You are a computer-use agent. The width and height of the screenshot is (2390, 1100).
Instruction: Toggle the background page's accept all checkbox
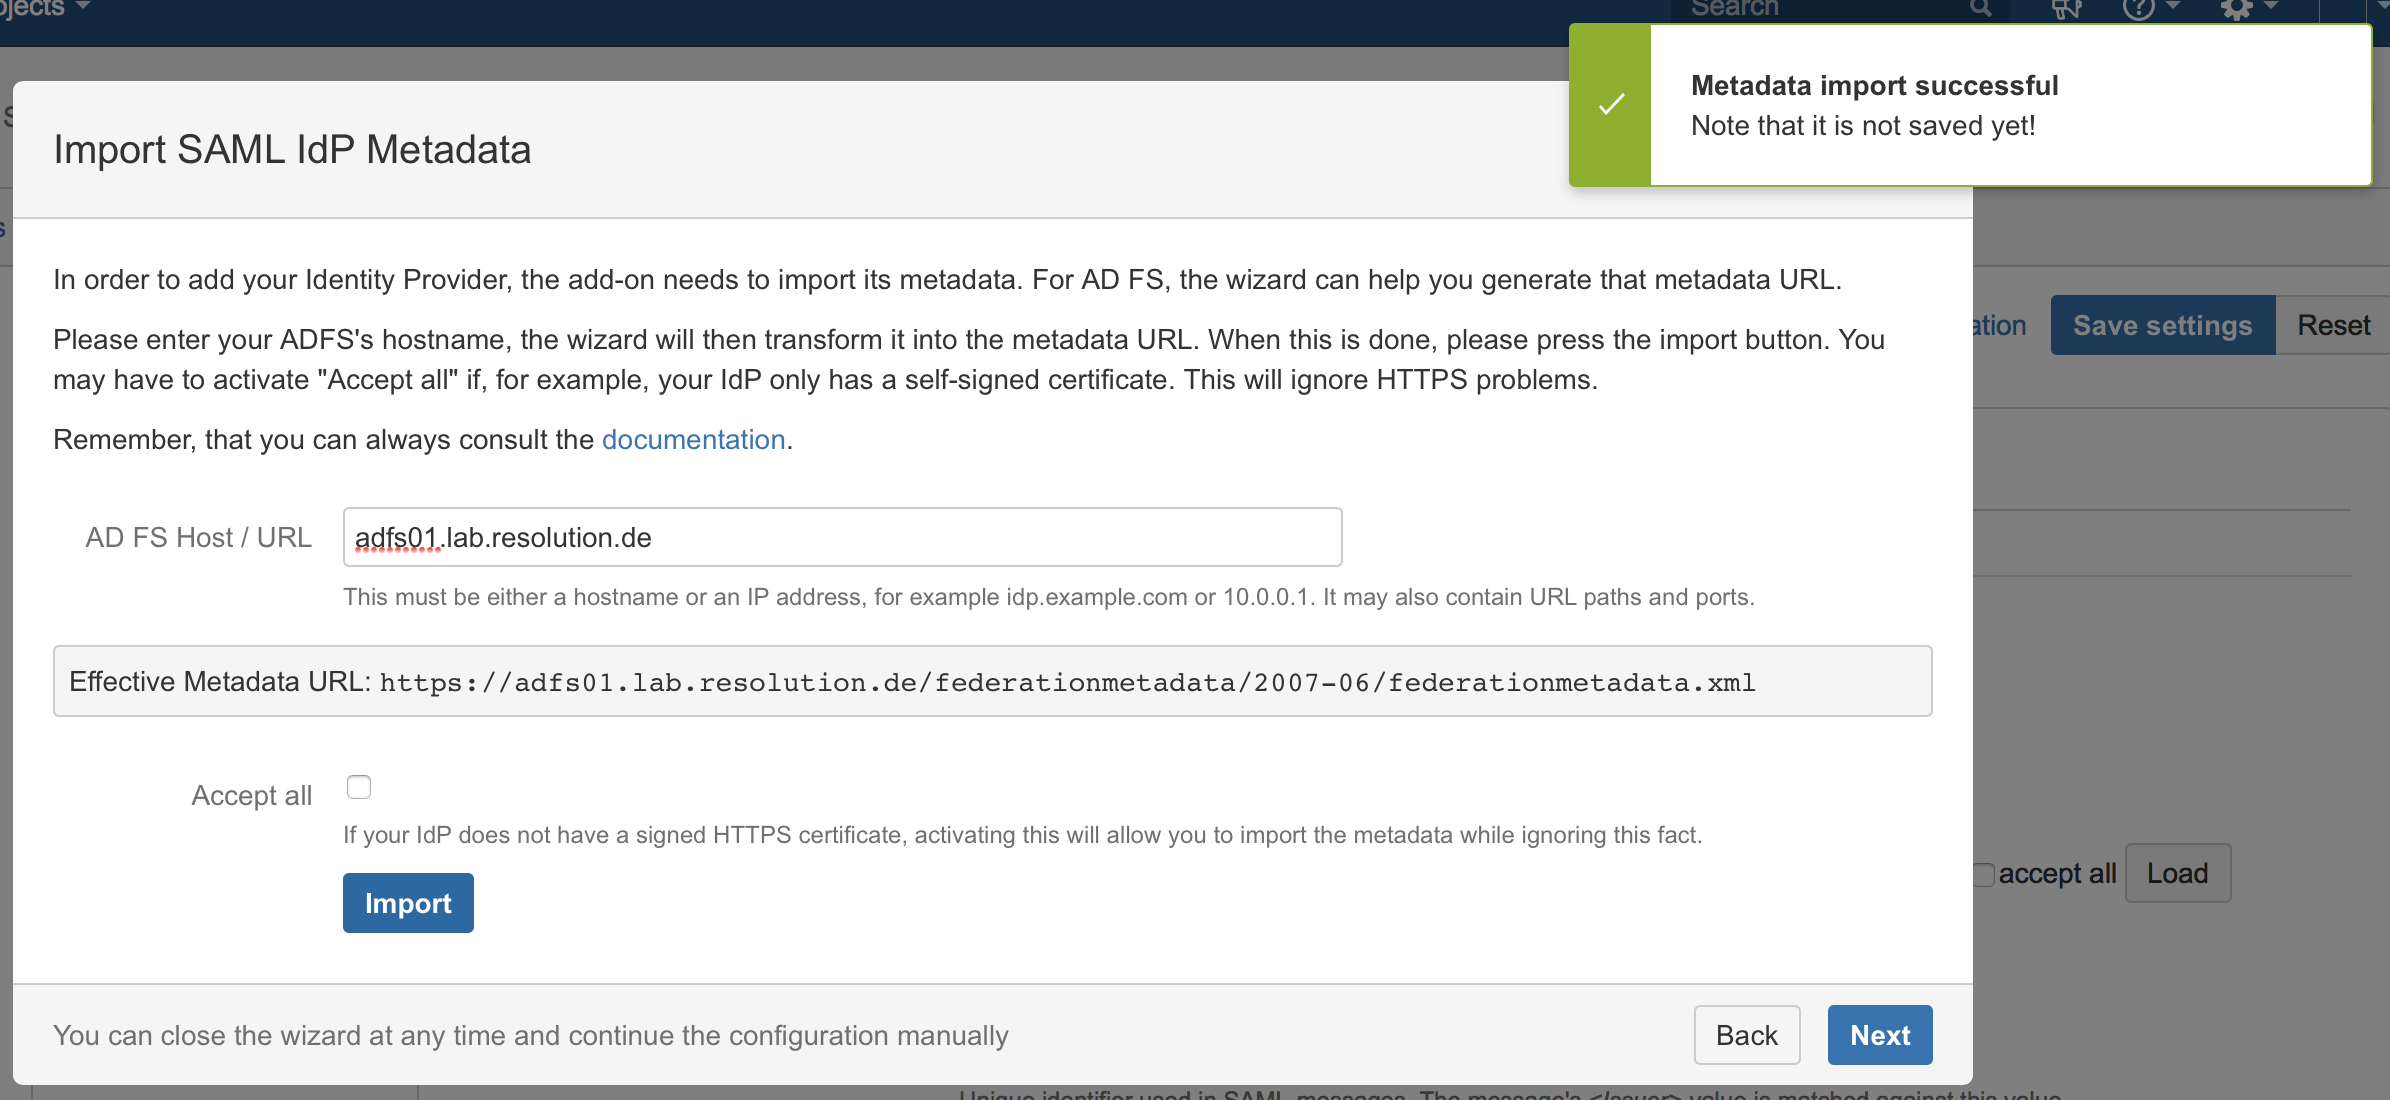pos(1984,874)
